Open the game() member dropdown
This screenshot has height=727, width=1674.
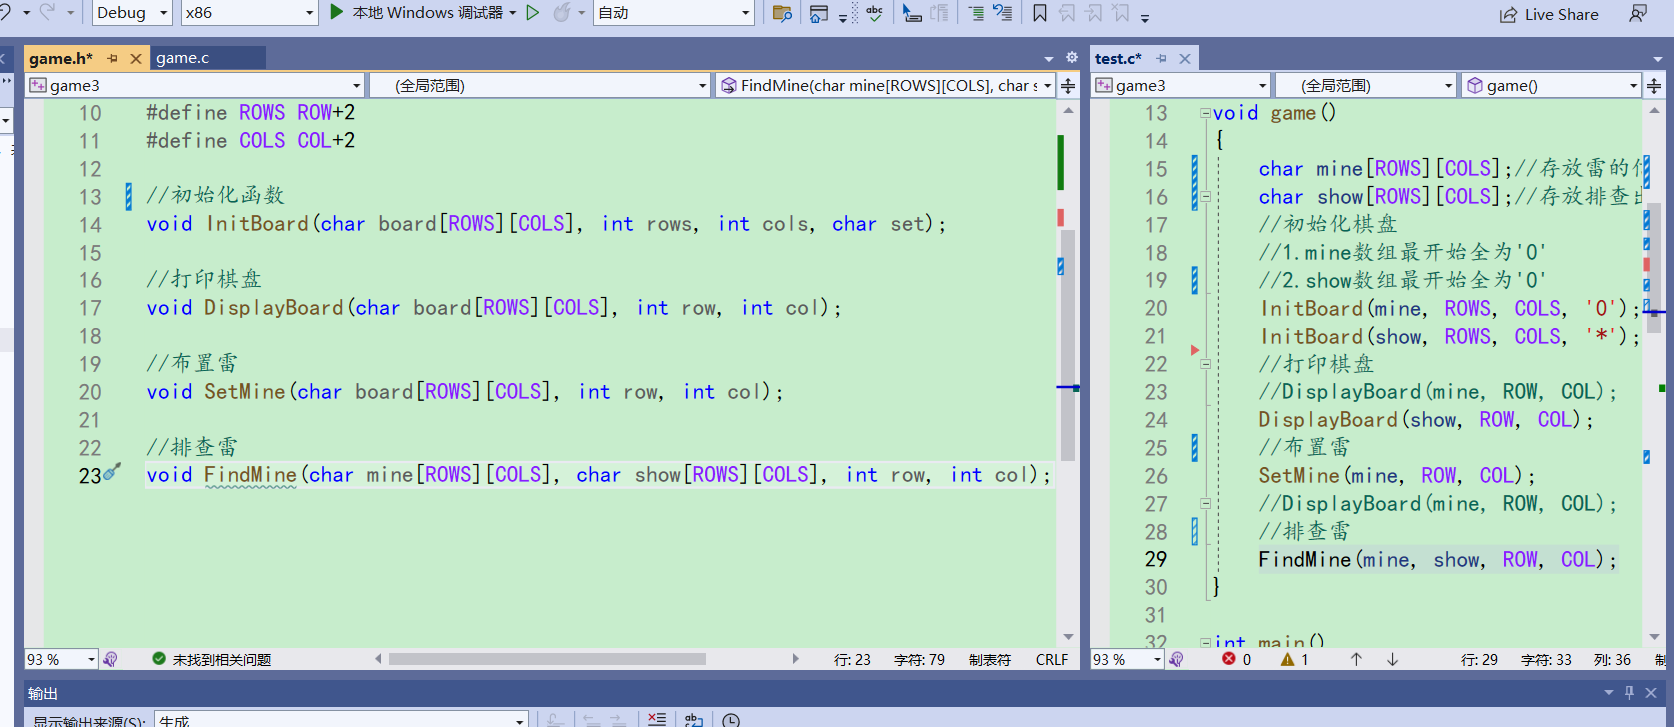point(1551,85)
